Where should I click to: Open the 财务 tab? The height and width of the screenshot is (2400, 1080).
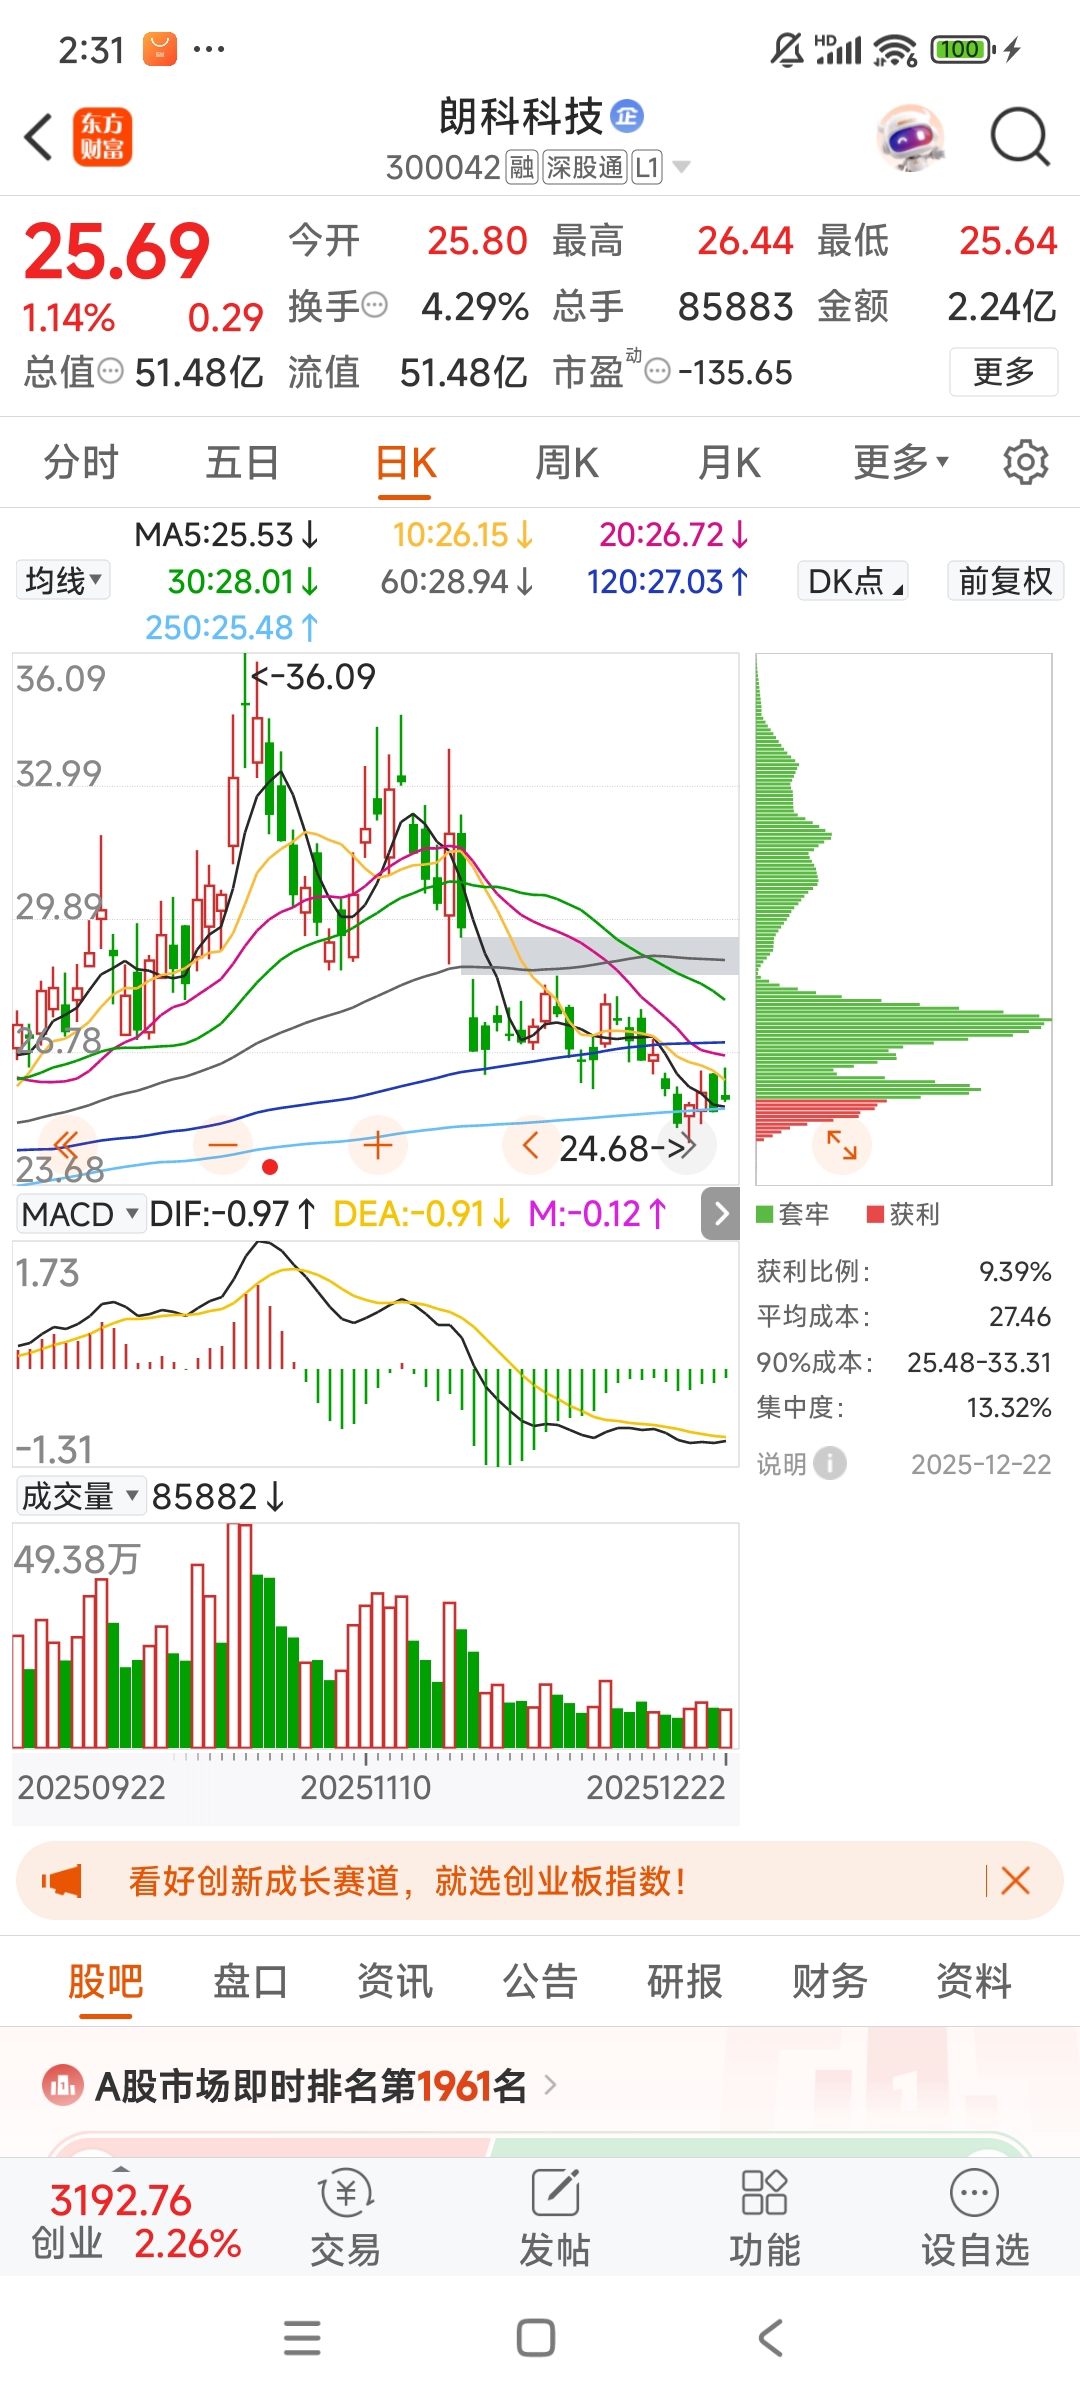[829, 1981]
